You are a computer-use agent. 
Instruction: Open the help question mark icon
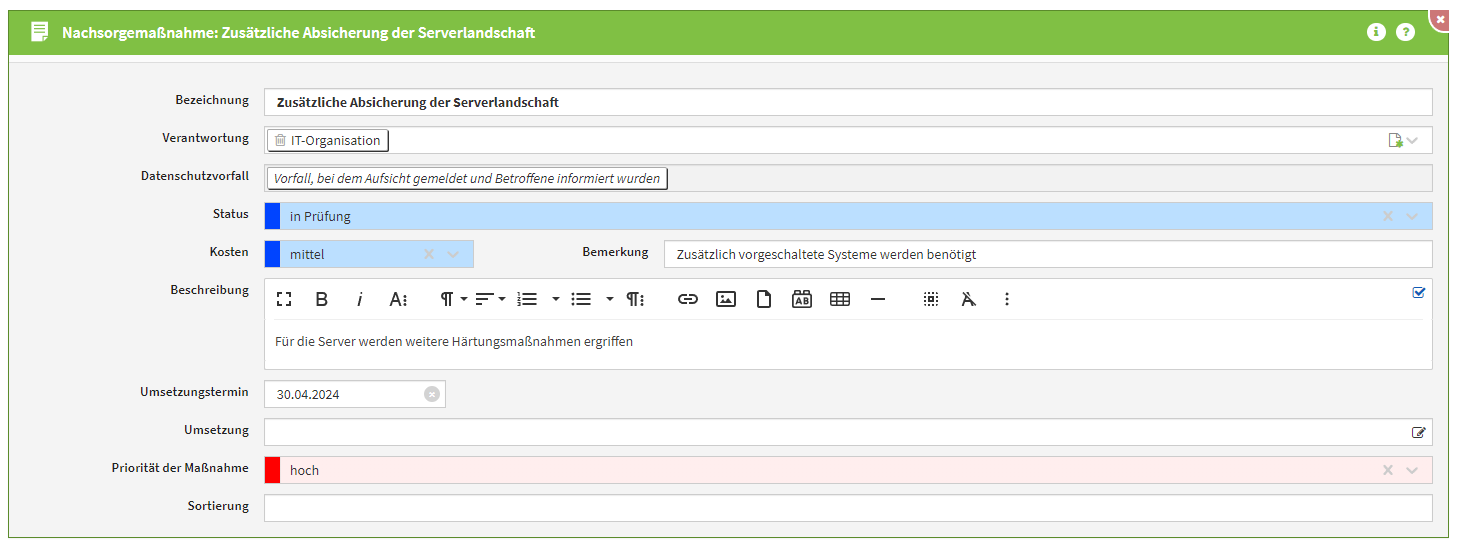click(1405, 32)
